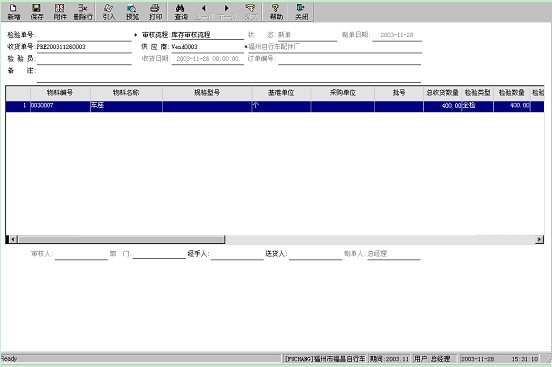The width and height of the screenshot is (552, 367).
Task: Click the 供应商 field containing Vend0003
Action: [207, 47]
